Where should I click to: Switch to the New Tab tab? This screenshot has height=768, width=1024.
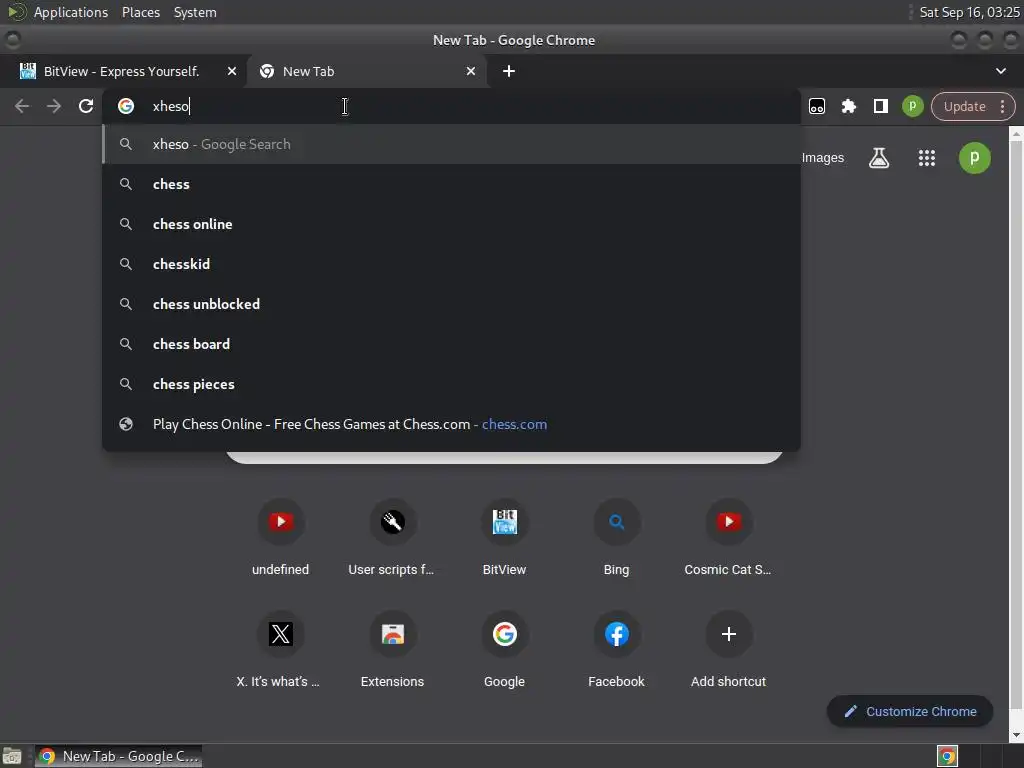366,71
